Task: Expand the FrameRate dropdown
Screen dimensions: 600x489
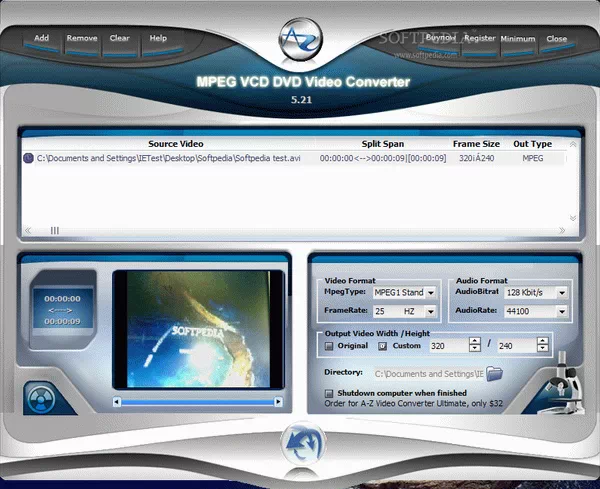Action: pos(431,311)
